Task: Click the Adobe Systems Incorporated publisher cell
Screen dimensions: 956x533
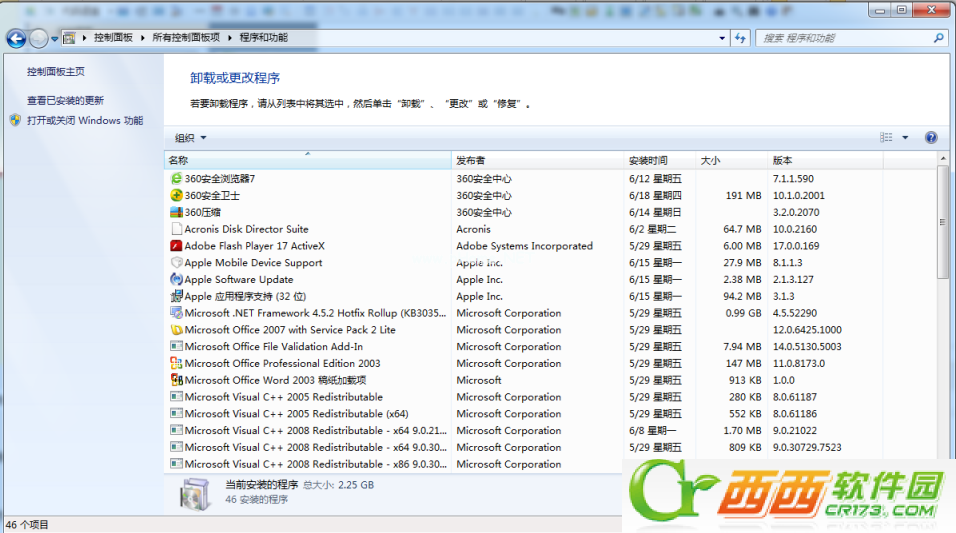Action: click(524, 246)
